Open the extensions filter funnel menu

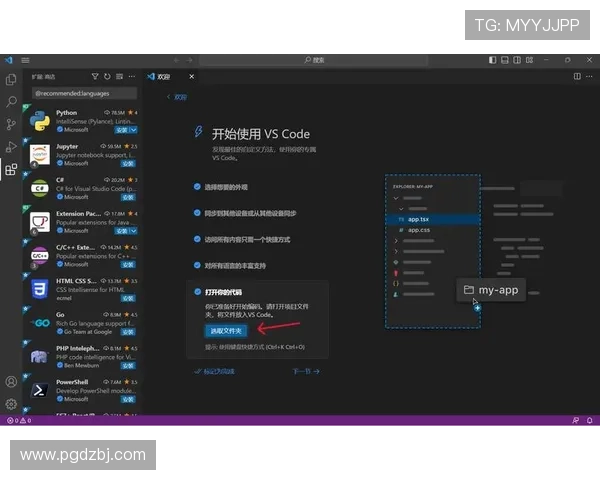pos(95,77)
